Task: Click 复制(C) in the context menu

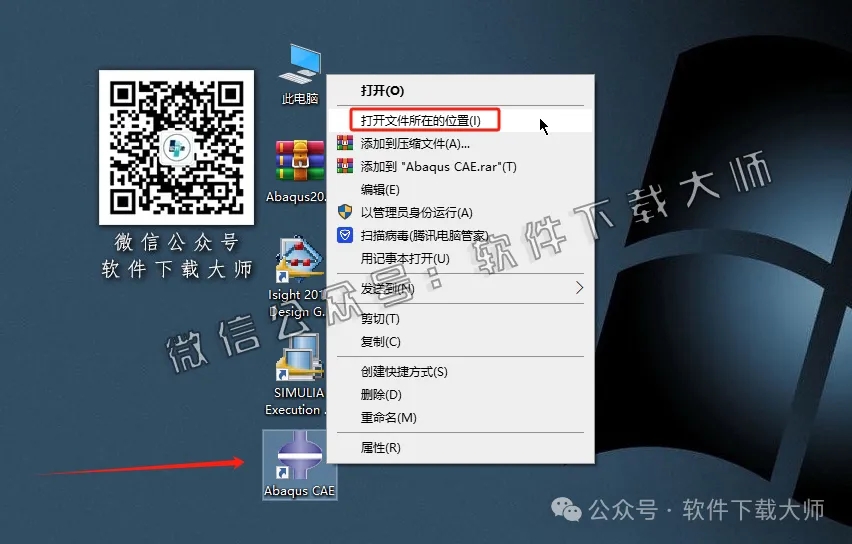Action: point(460,341)
